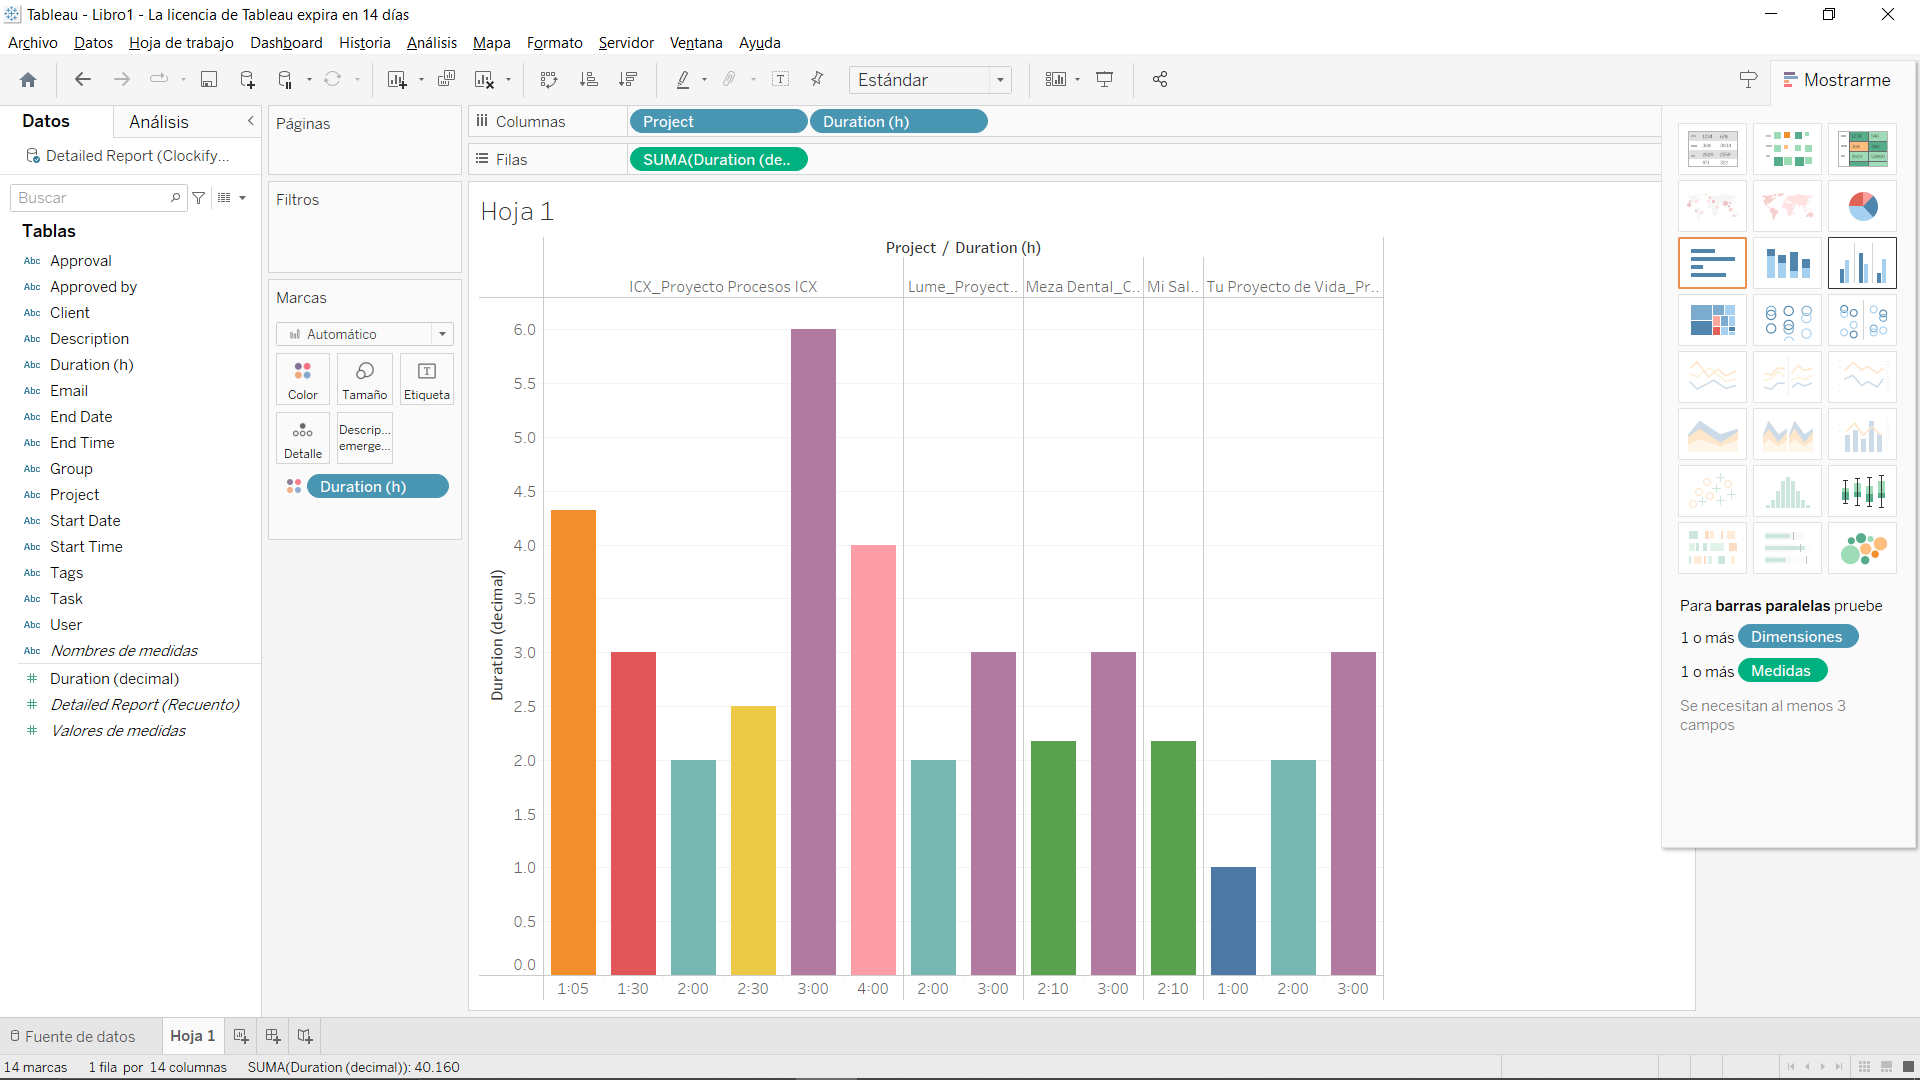
Task: Open the new data source dropdown arrow
Action: click(307, 79)
